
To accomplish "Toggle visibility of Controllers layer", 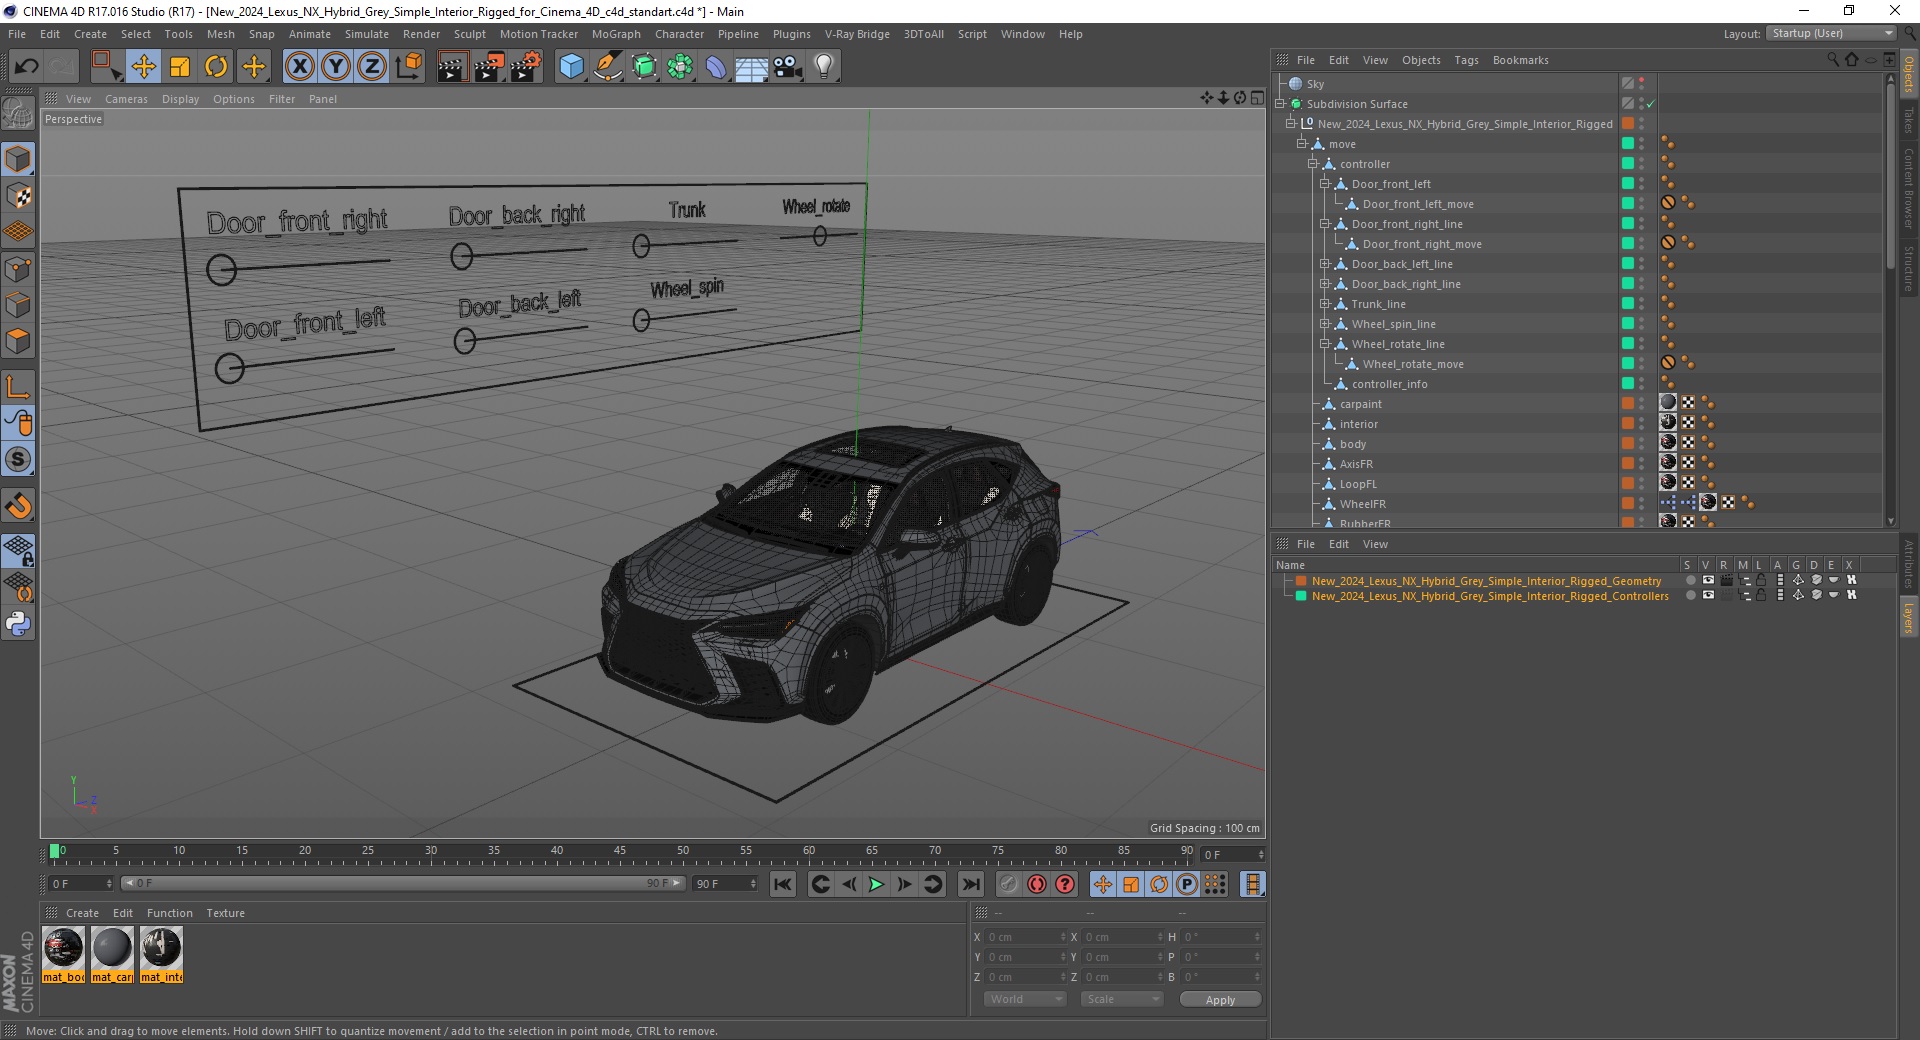I will (1708, 595).
